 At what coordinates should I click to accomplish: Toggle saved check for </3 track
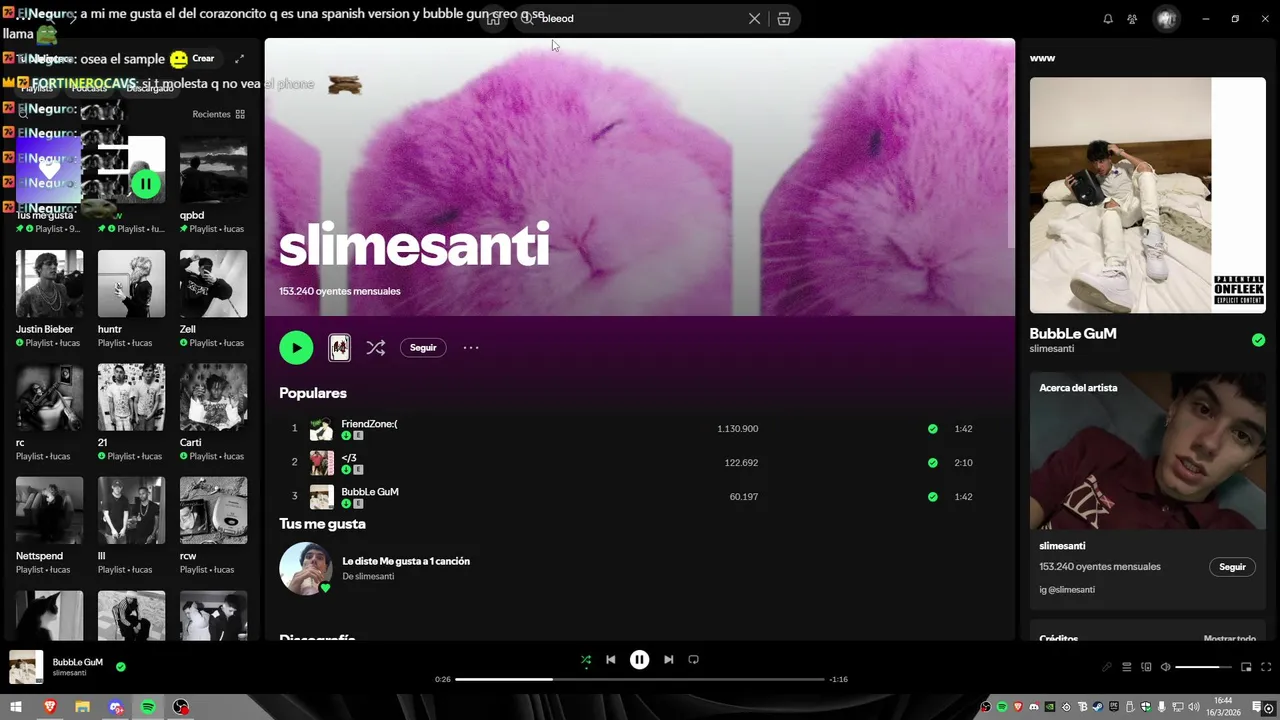pos(932,463)
